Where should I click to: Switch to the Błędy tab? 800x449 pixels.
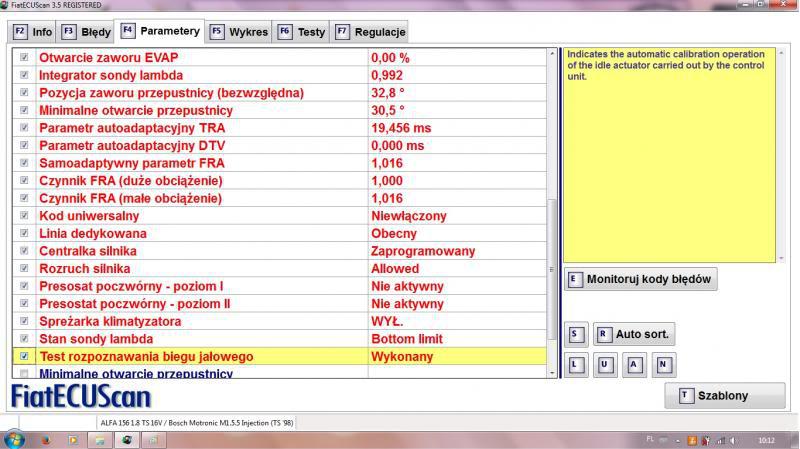tap(88, 32)
